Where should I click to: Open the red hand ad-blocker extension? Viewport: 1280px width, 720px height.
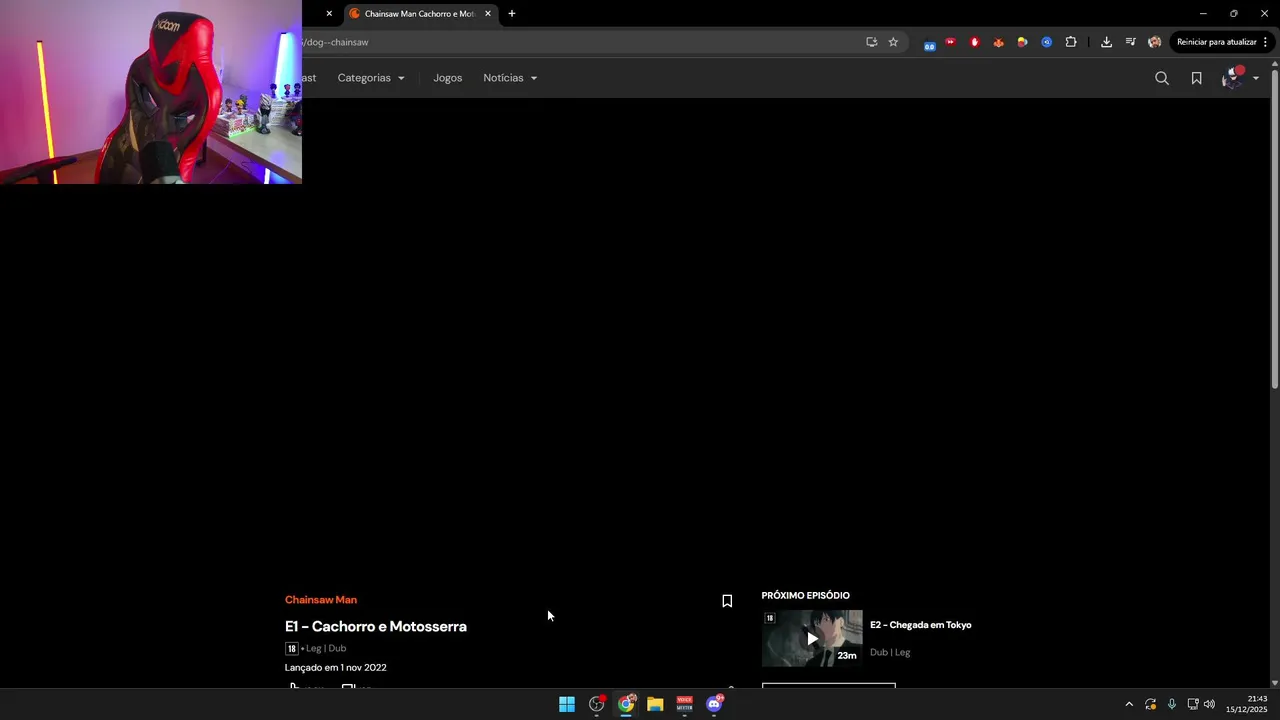coord(974,42)
